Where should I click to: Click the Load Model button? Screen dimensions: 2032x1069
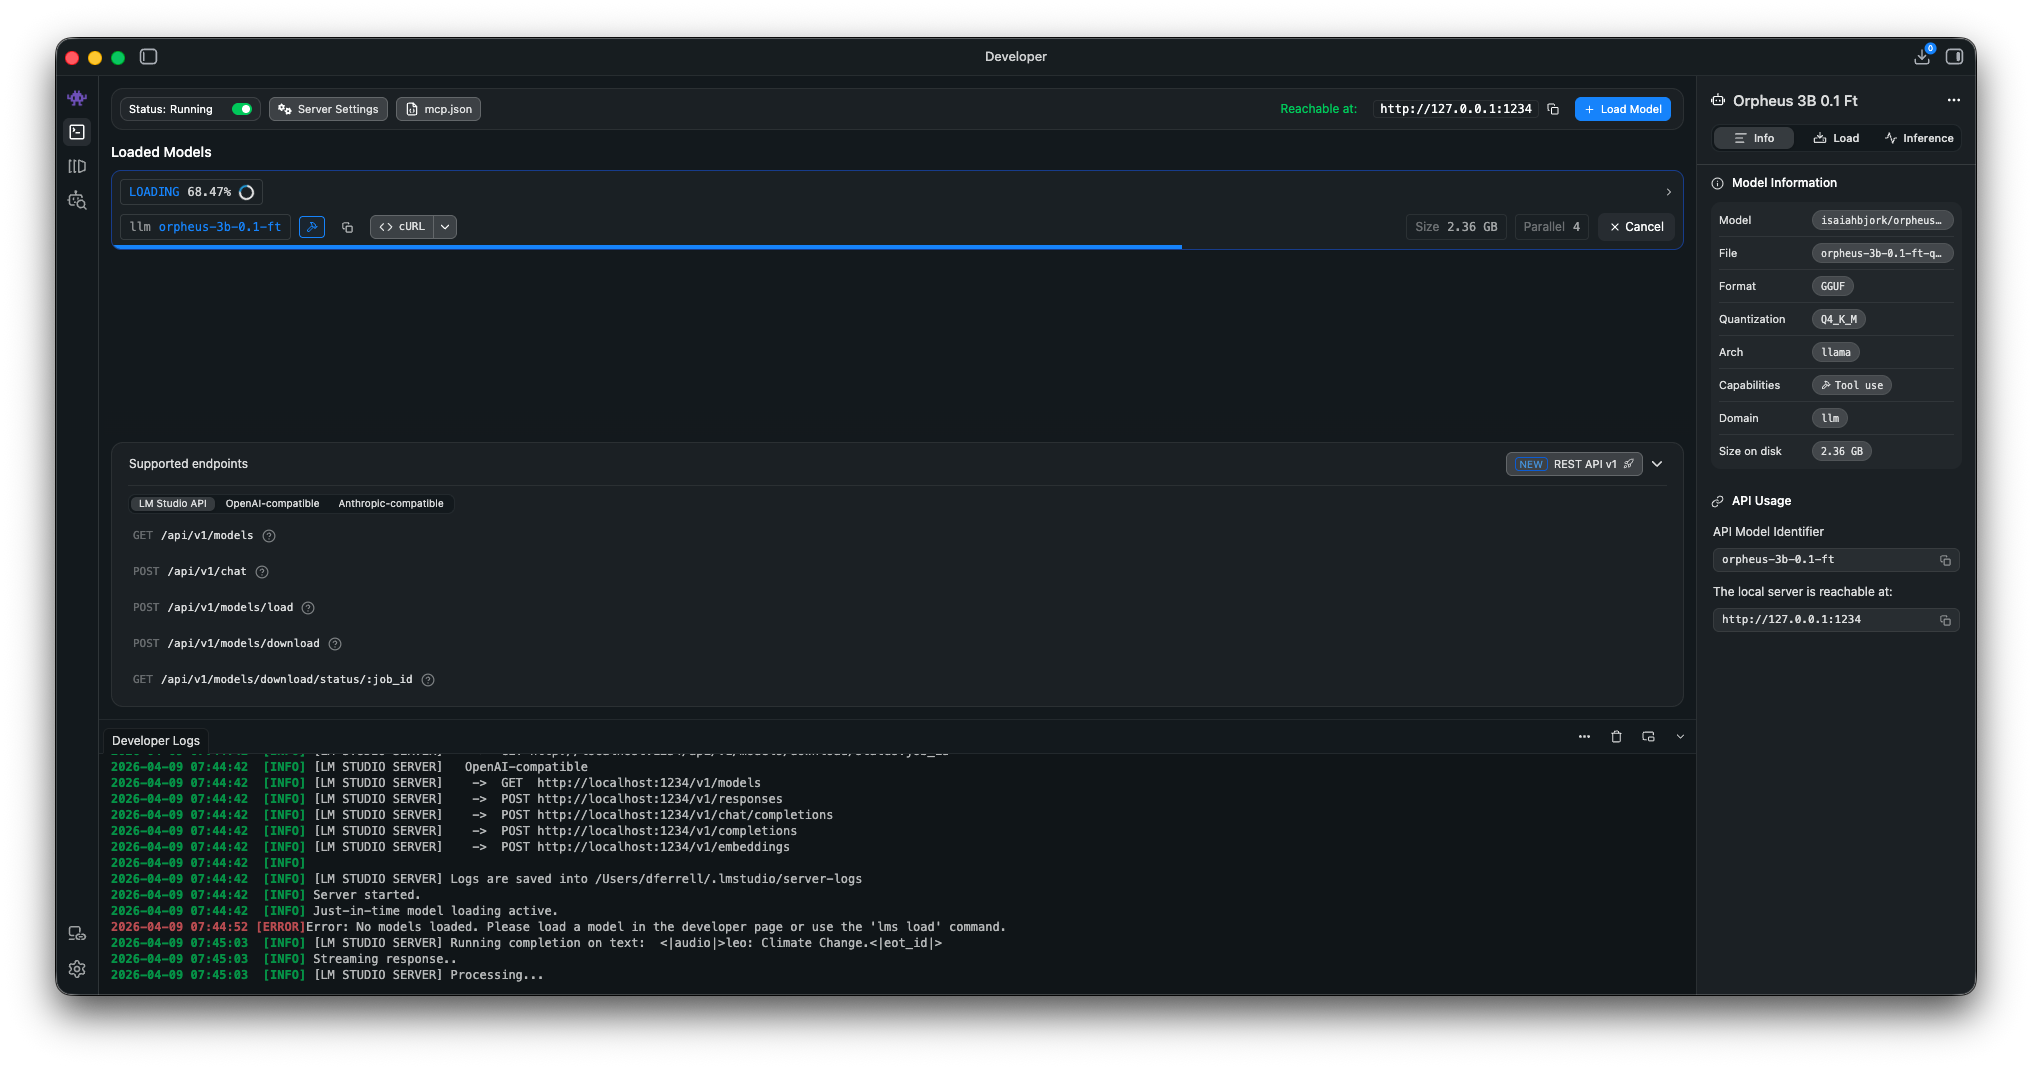[1622, 109]
